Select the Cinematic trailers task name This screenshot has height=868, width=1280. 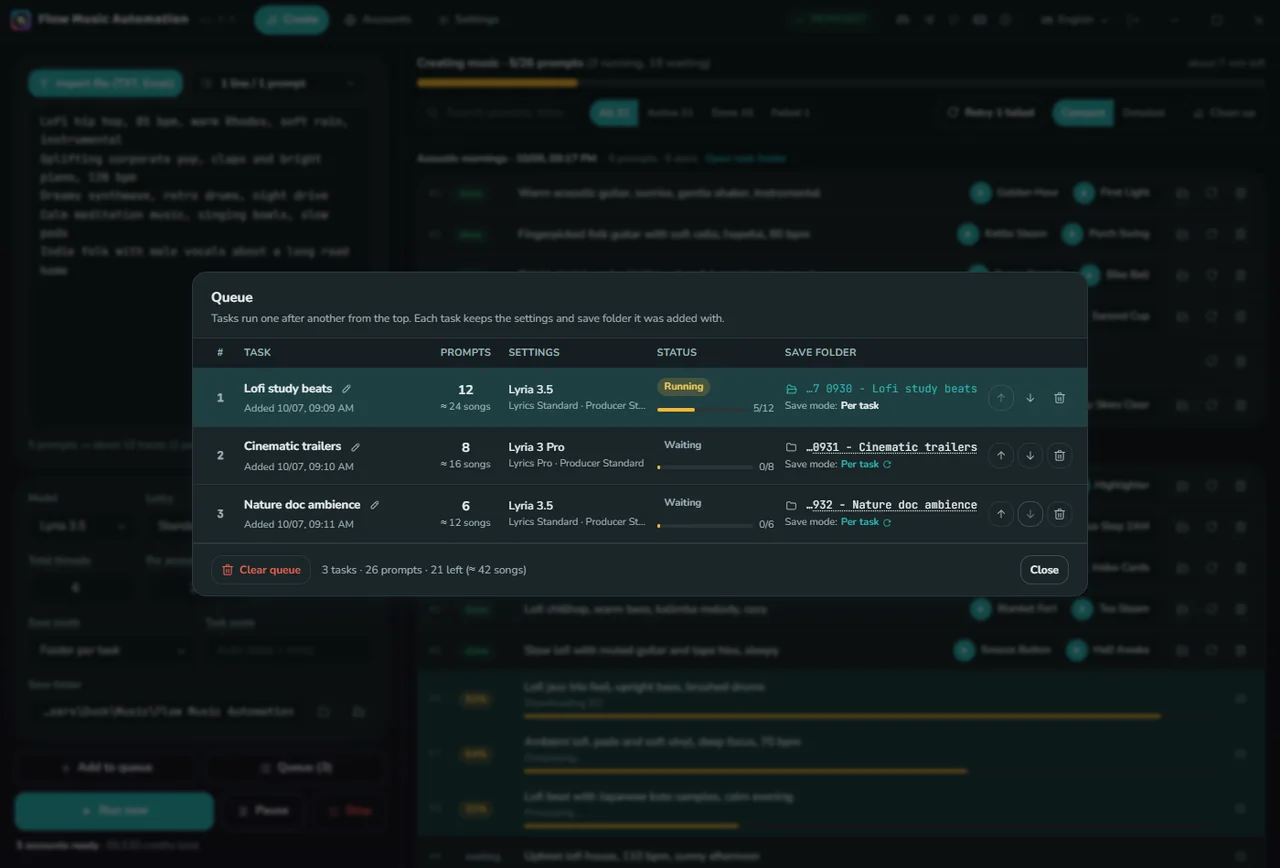(292, 447)
